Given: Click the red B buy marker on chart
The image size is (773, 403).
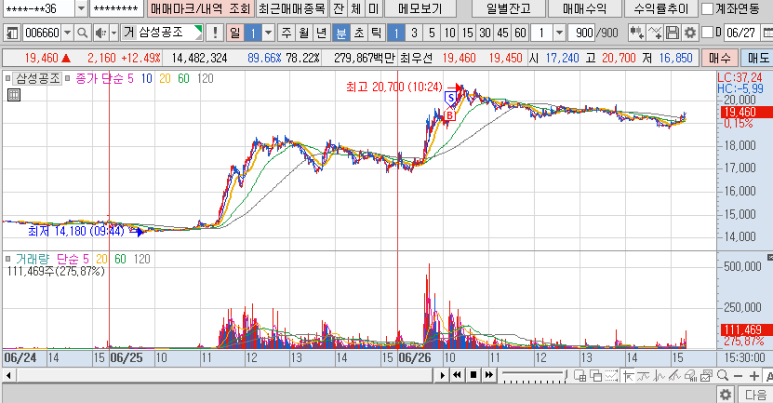Looking at the screenshot, I should (x=450, y=116).
